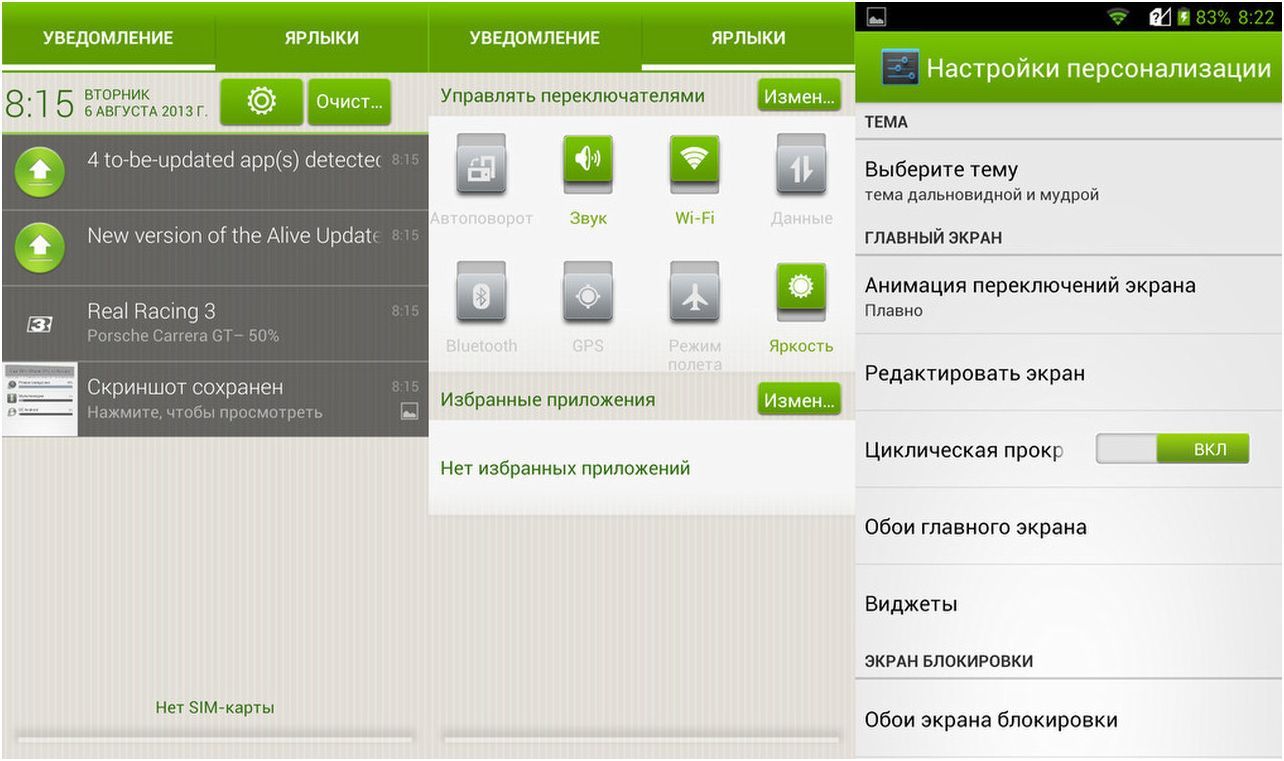Tap Измен... next to Управлять переключателями
The width and height of the screenshot is (1284, 761).
coord(799,95)
